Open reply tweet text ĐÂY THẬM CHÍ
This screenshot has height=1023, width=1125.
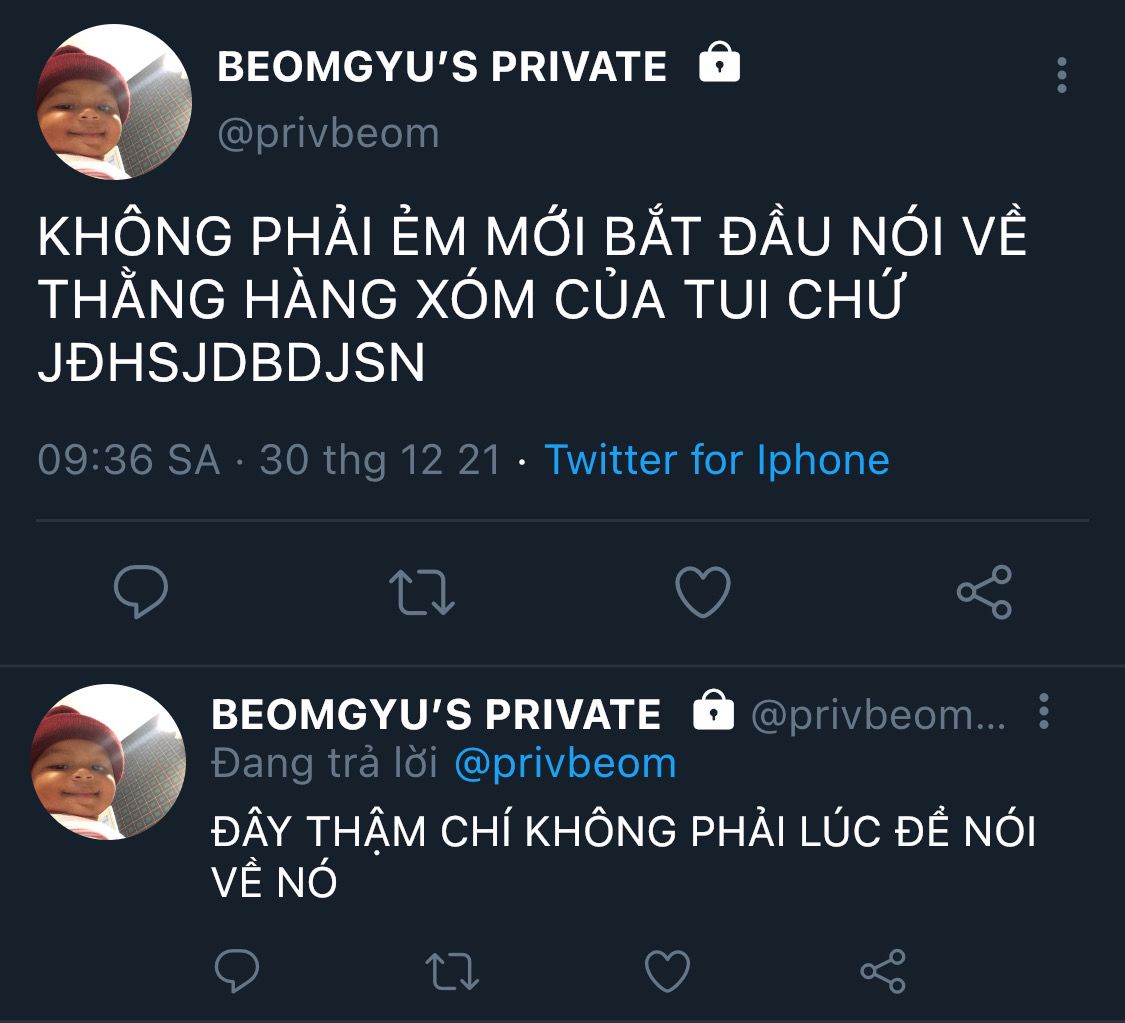pyautogui.click(x=623, y=854)
